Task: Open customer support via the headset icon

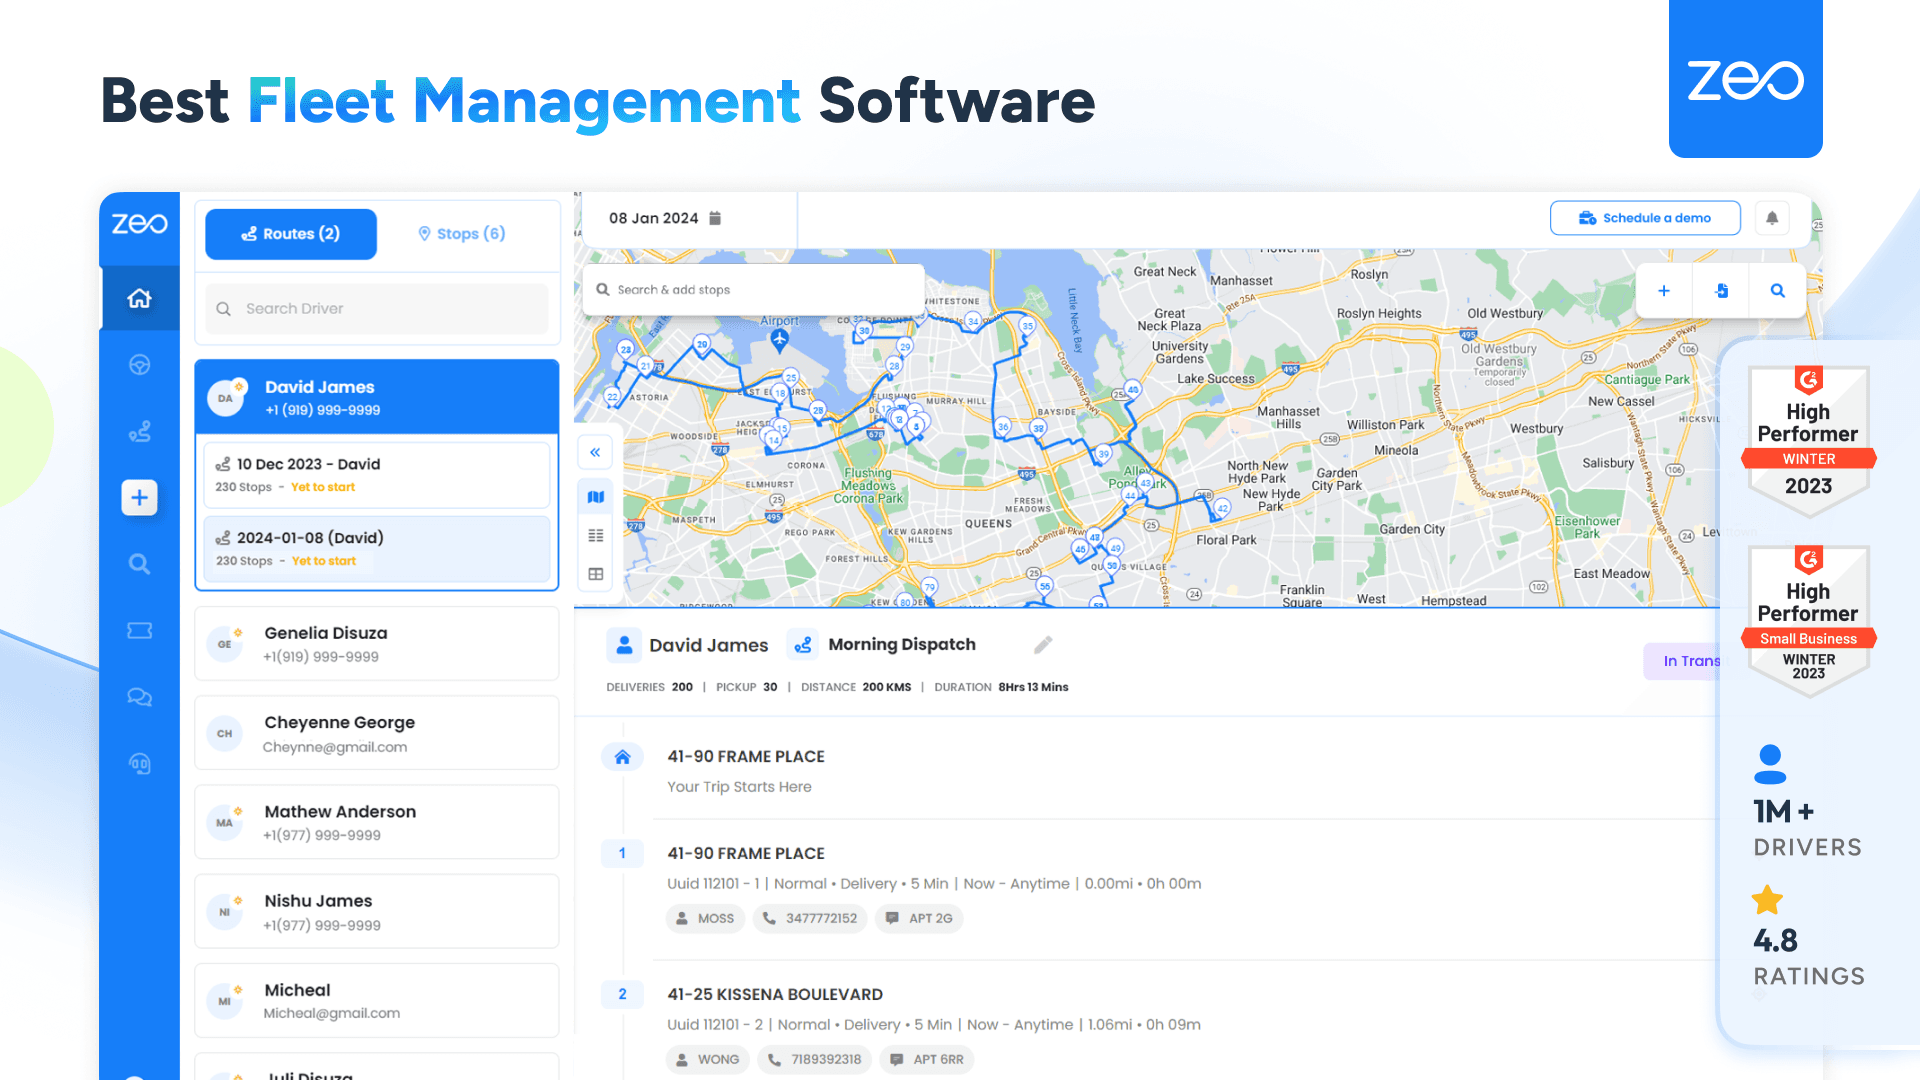Action: [x=139, y=764]
